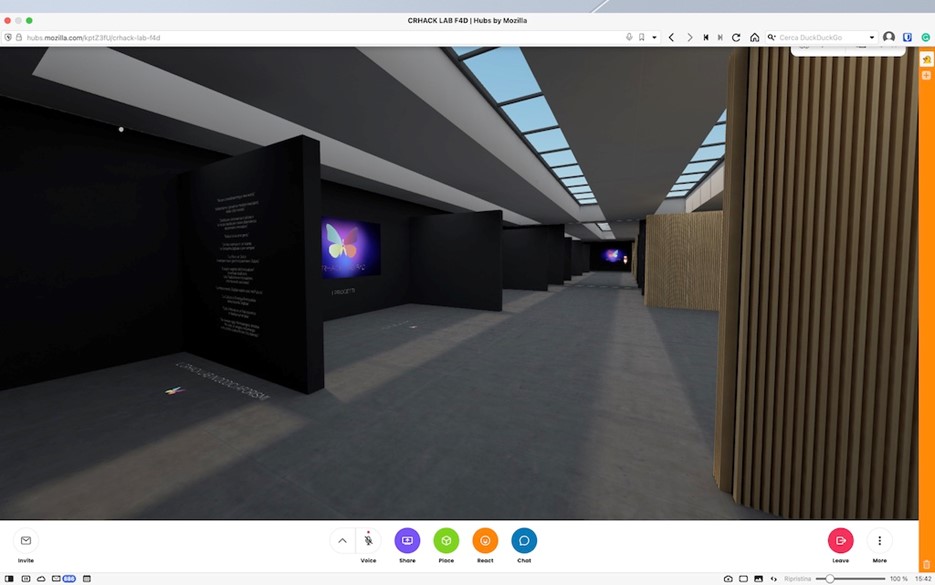This screenshot has height=585, width=935.
Task: Click the 15:42 clock in status bar
Action: (x=923, y=578)
